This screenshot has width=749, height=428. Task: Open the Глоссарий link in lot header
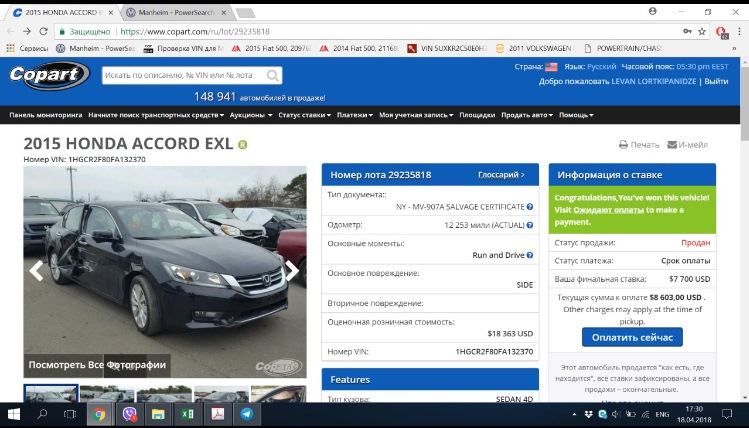(500, 174)
